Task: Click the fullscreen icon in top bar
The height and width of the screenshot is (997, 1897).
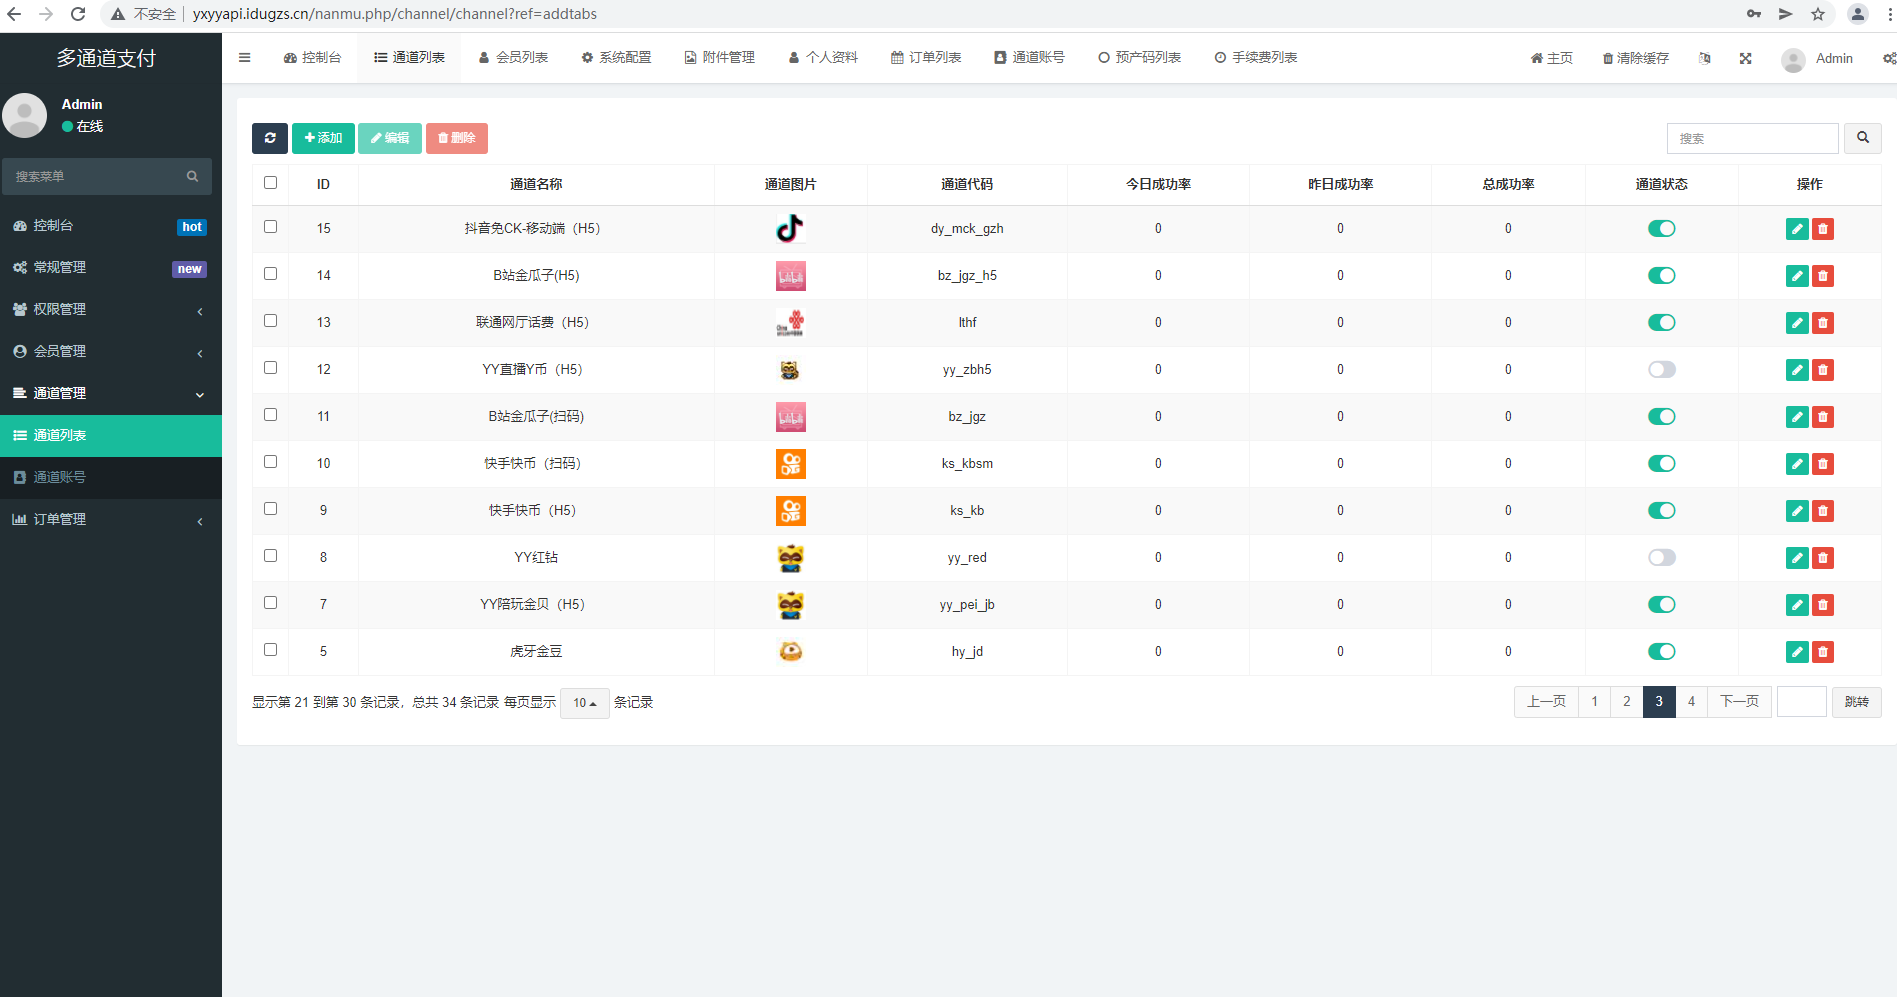Action: (1745, 58)
